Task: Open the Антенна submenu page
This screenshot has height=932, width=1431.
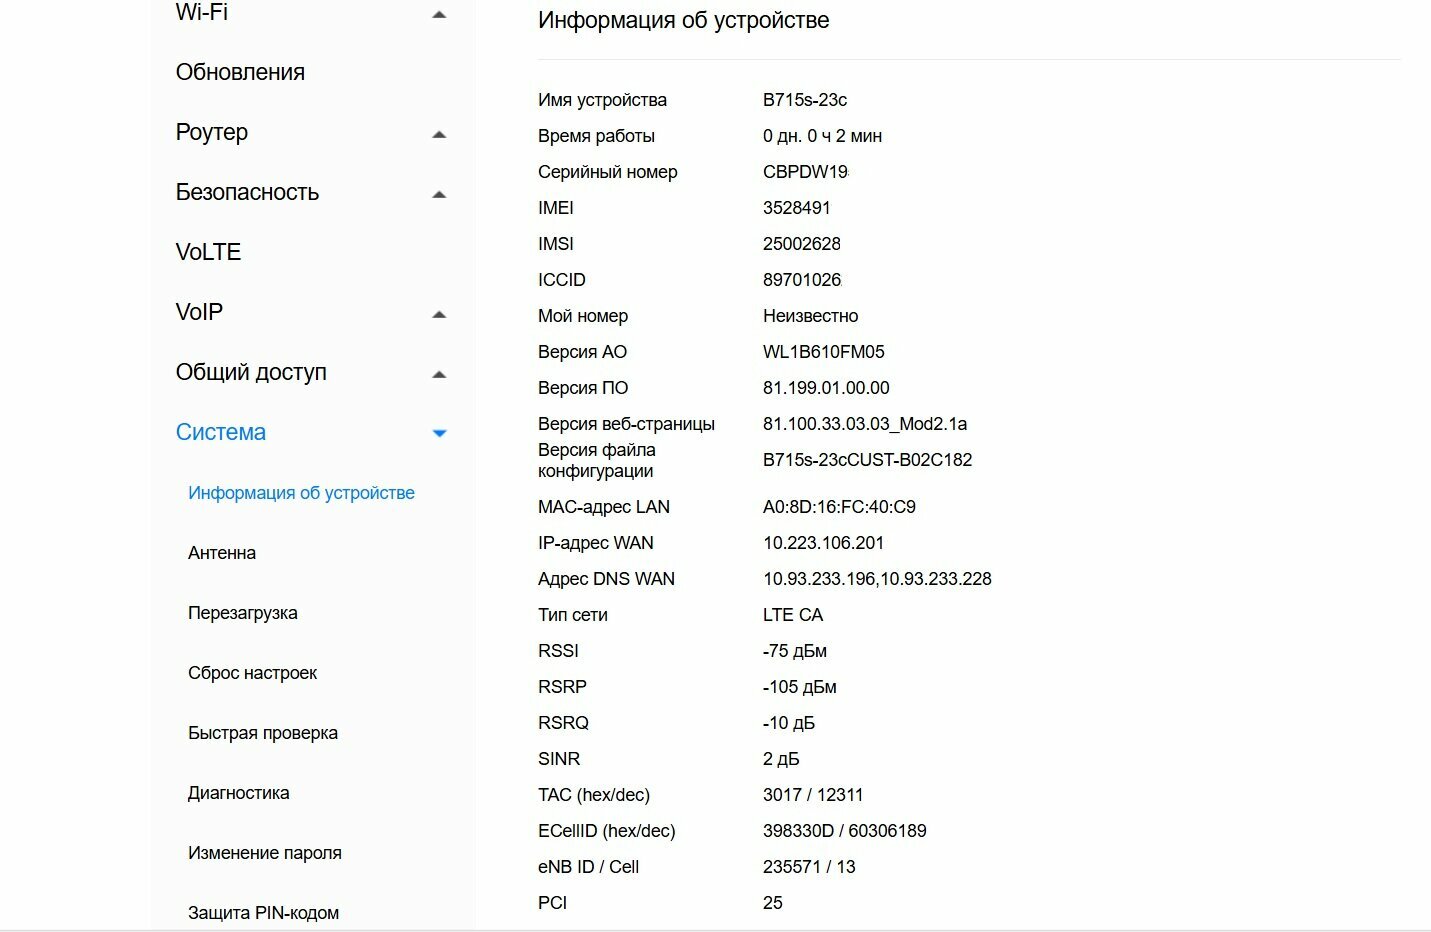Action: (222, 553)
